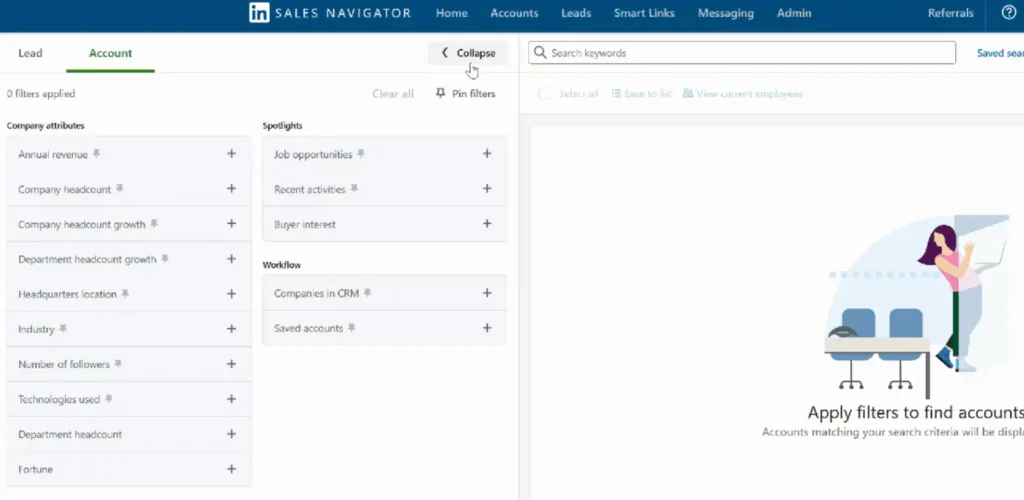This screenshot has height=500, width=1024.
Task: Click the Department headcount filter label
Action: [x=70, y=435]
